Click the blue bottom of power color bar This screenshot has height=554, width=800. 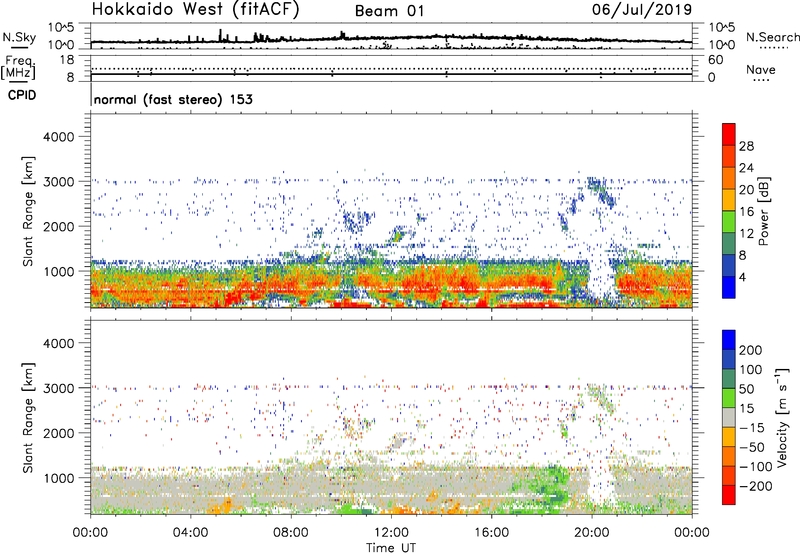coord(729,287)
